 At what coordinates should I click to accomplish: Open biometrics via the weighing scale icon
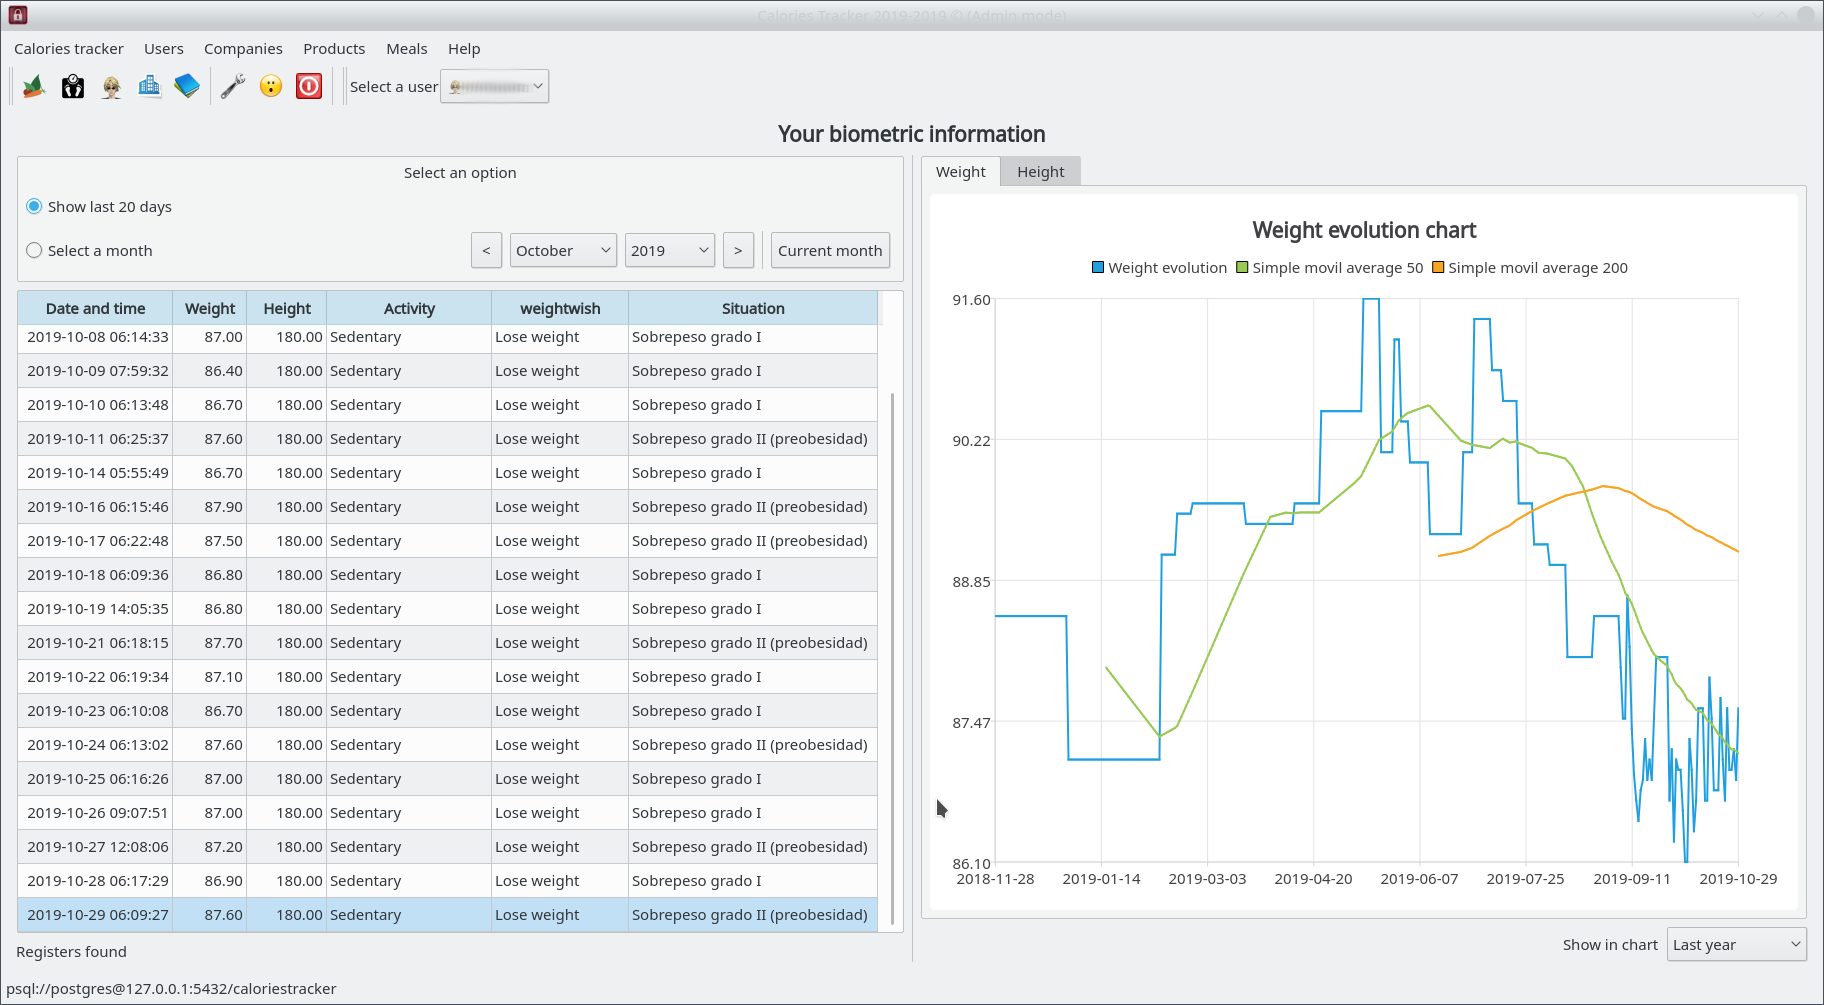[73, 87]
